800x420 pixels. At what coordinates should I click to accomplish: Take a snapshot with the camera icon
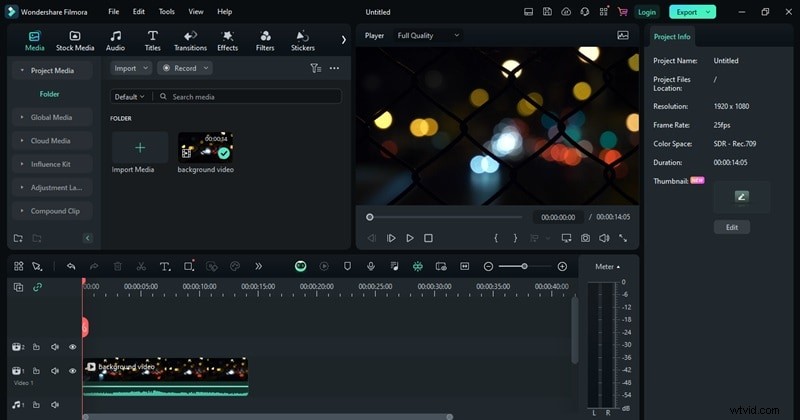pos(585,238)
